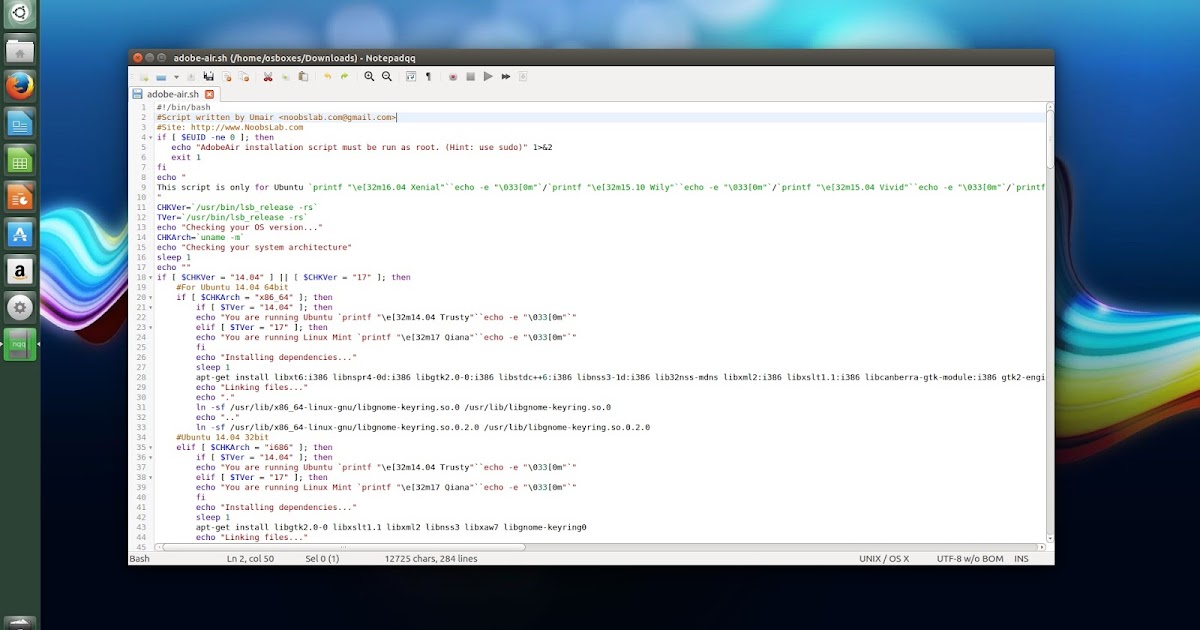1200x630 pixels.
Task: Toggle display of invisible characters
Action: 428,77
